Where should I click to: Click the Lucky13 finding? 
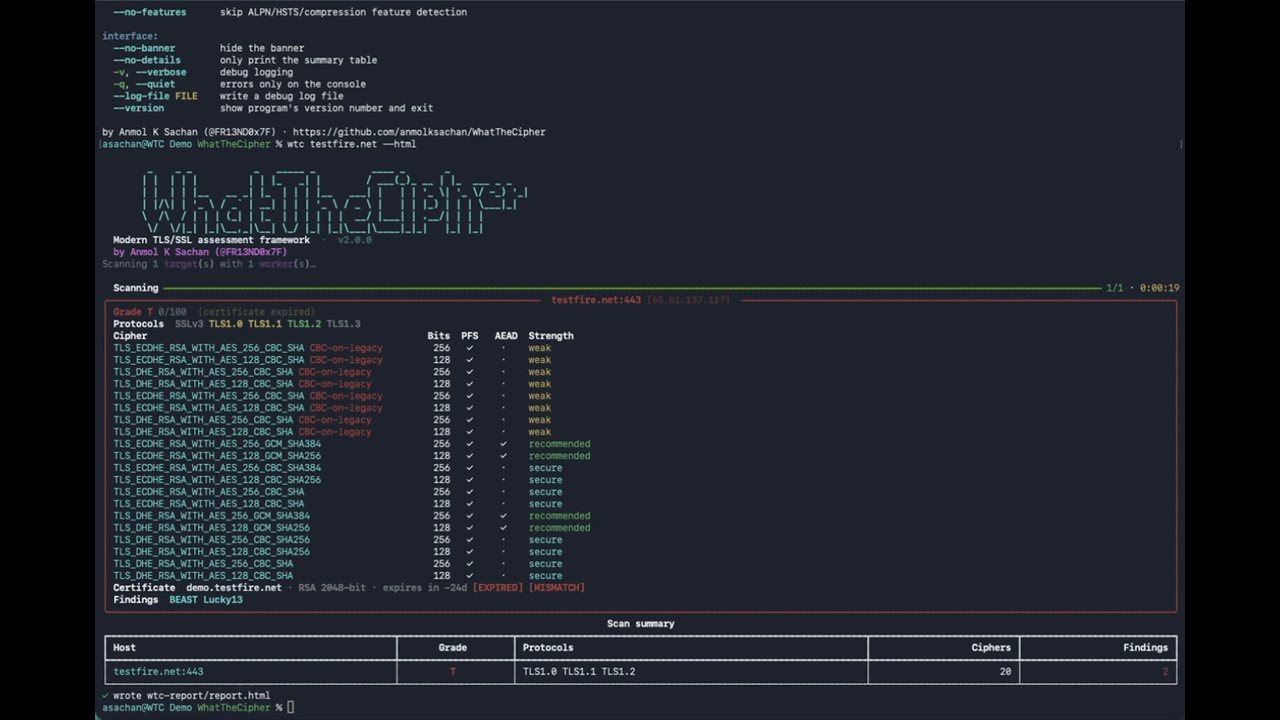[223, 600]
